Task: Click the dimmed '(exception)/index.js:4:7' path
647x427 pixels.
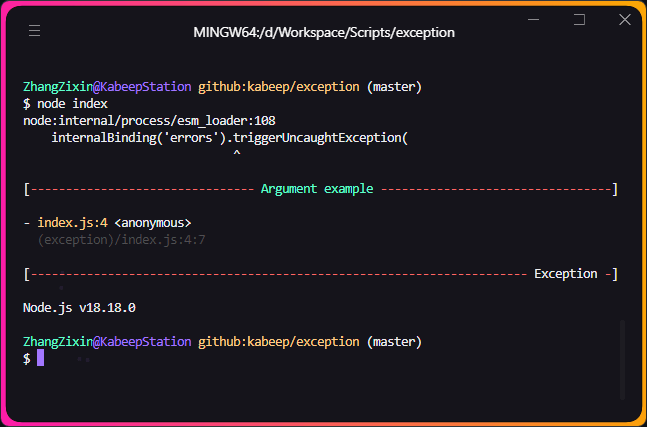Action: pos(121,240)
